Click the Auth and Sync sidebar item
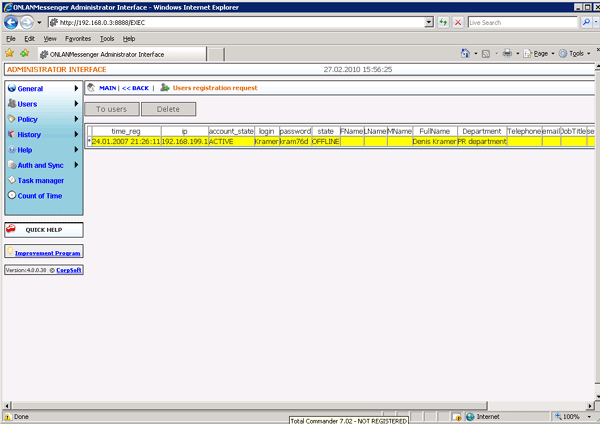 pos(41,165)
